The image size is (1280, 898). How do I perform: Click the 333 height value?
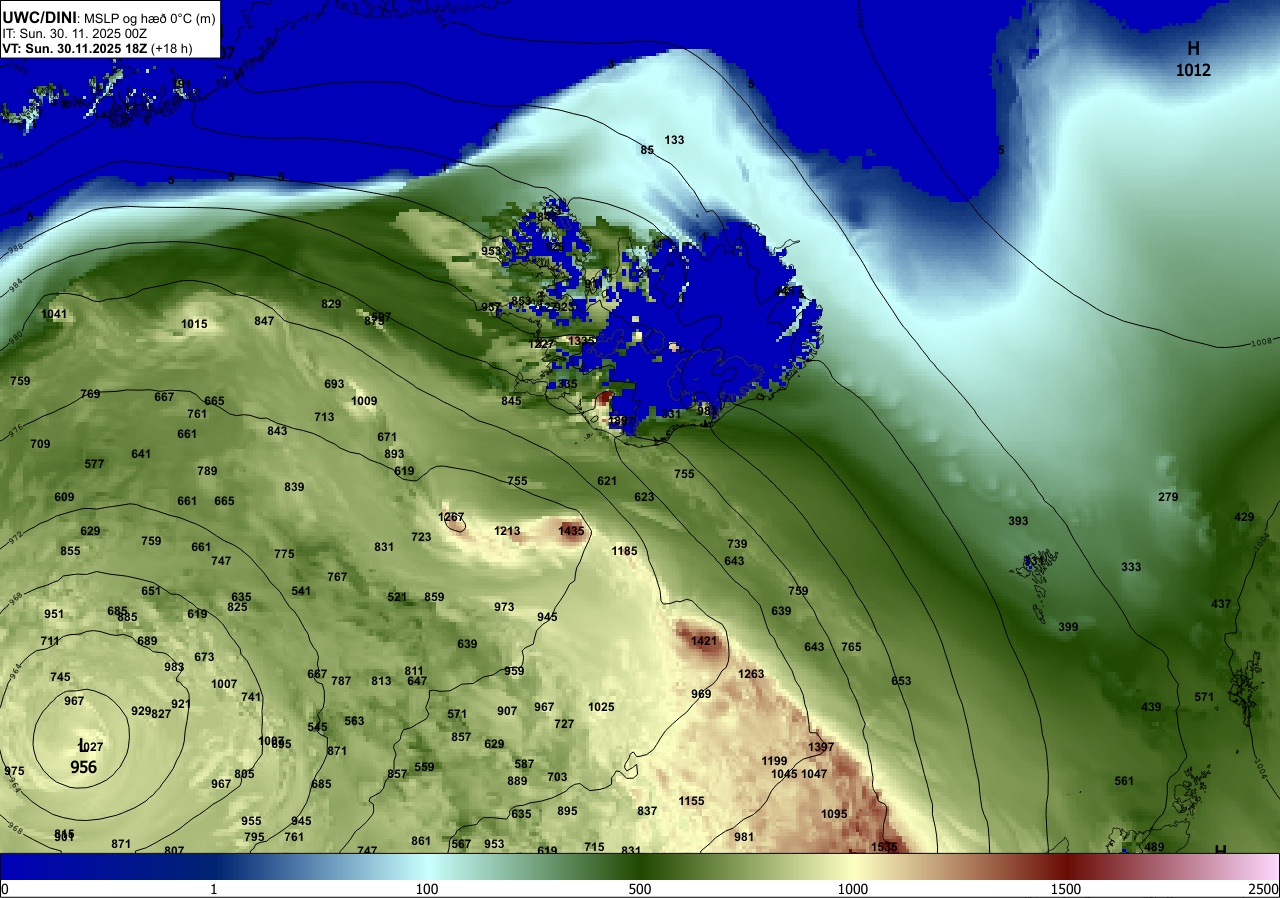pyautogui.click(x=1131, y=567)
